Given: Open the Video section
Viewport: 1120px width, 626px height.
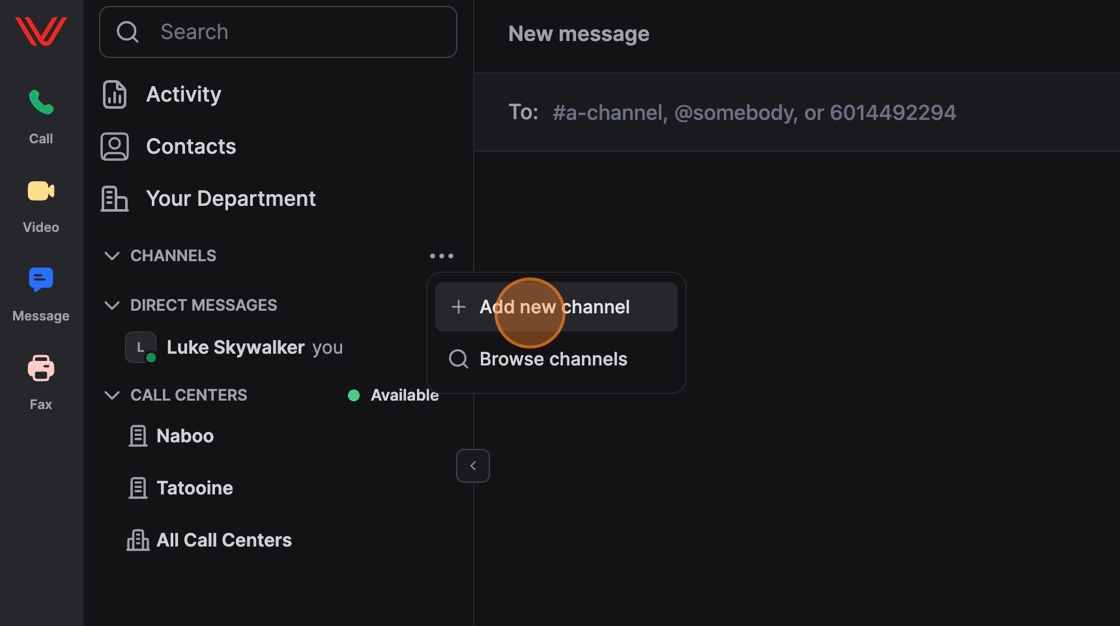Looking at the screenshot, I should click(41, 204).
